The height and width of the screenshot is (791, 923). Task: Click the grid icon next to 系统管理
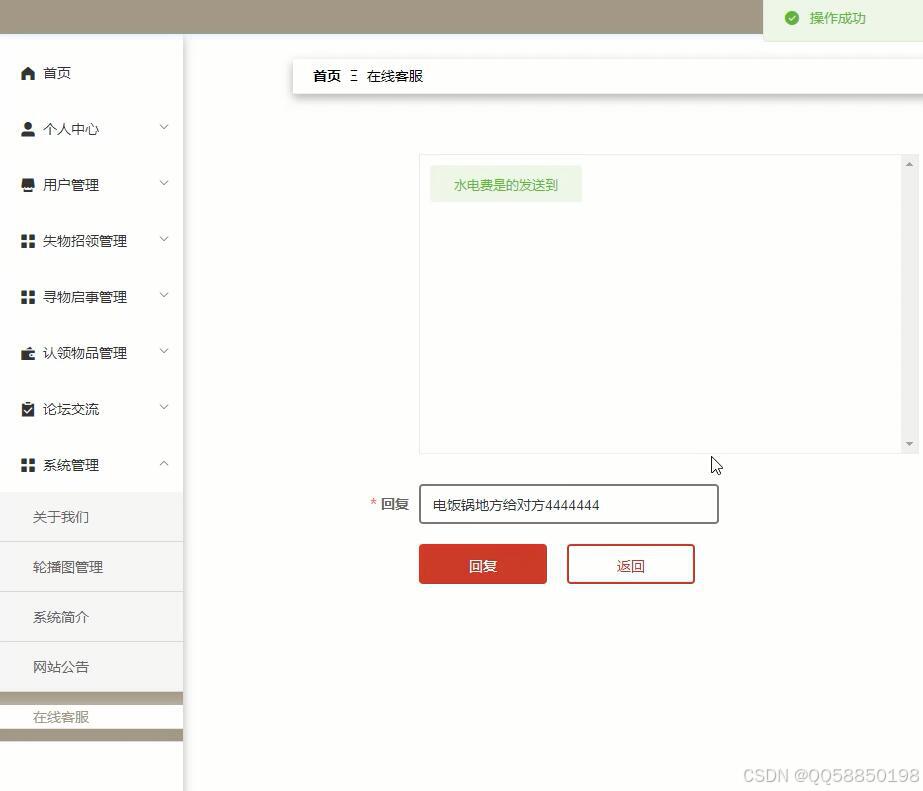point(27,464)
